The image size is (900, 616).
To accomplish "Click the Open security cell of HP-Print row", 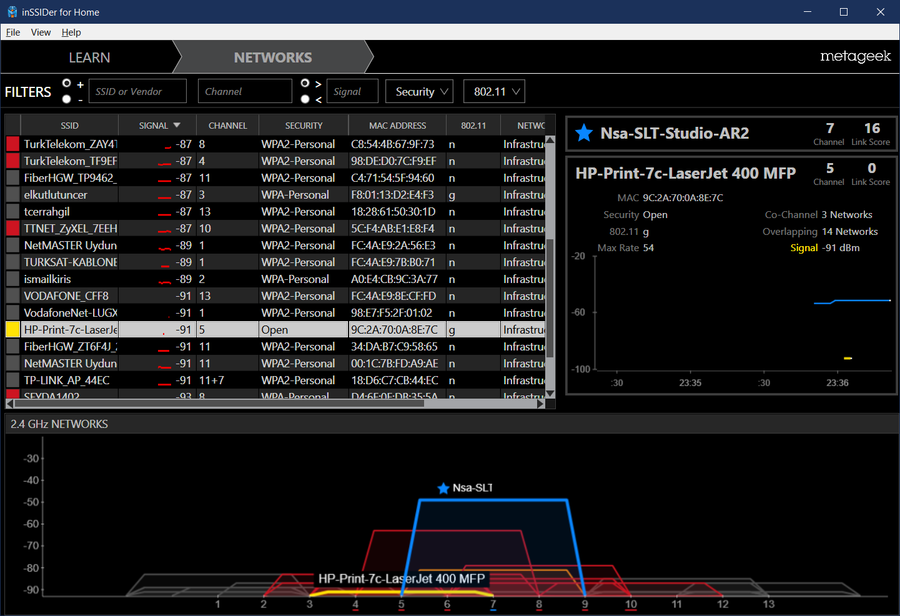I will point(303,330).
